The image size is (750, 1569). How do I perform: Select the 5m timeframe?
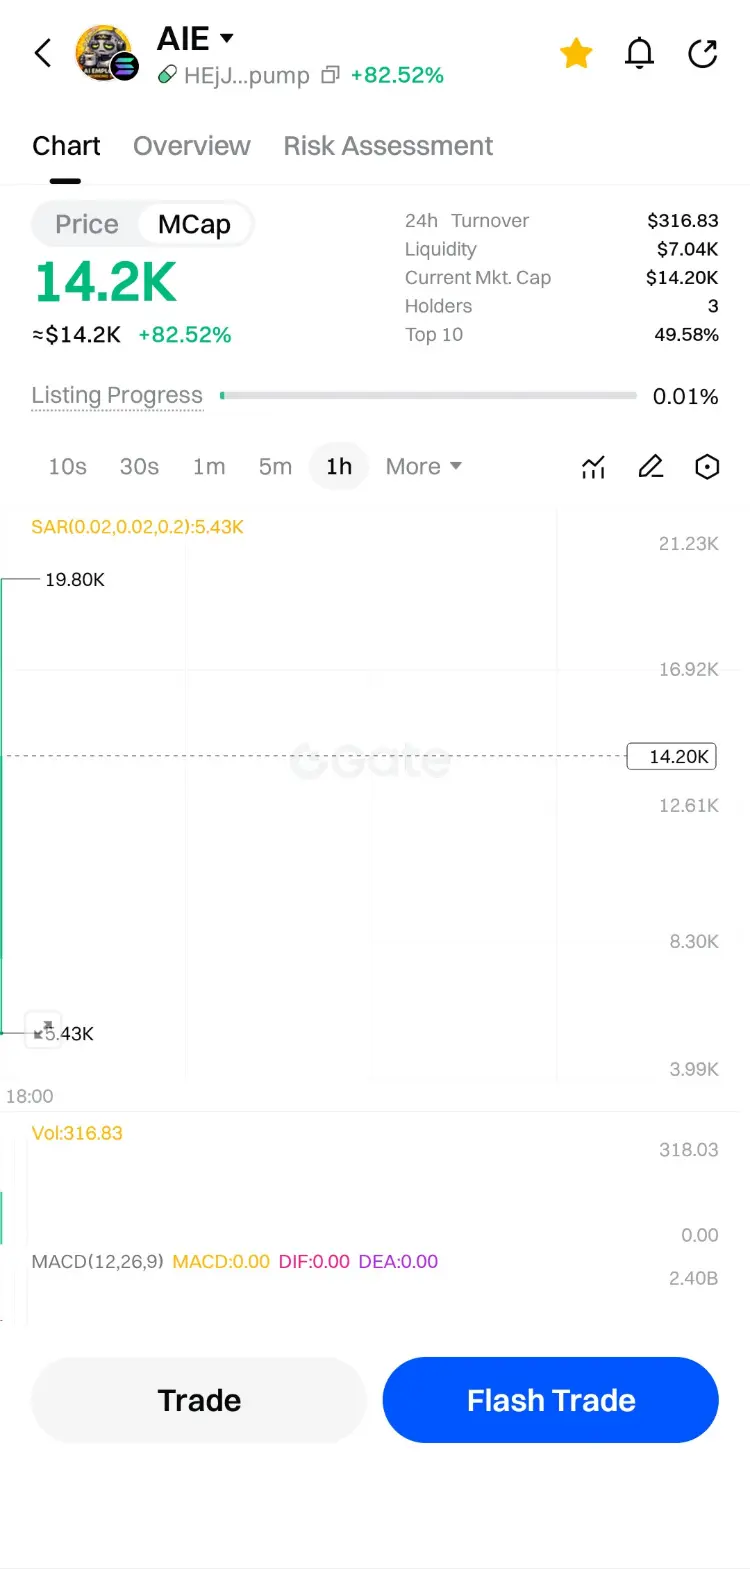coord(275,467)
